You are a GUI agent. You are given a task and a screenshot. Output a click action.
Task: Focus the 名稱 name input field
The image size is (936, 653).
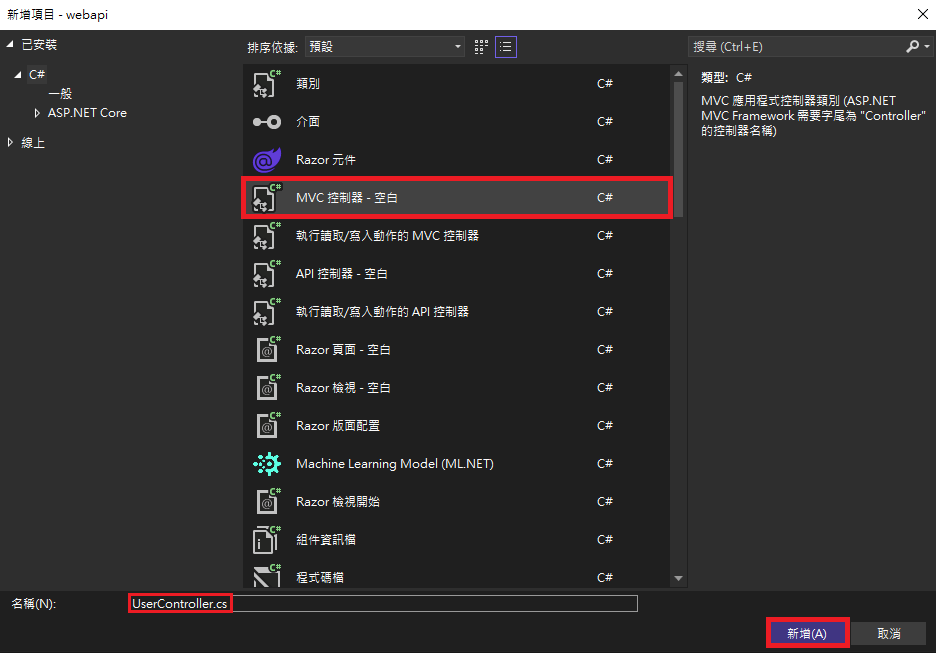pyautogui.click(x=383, y=603)
